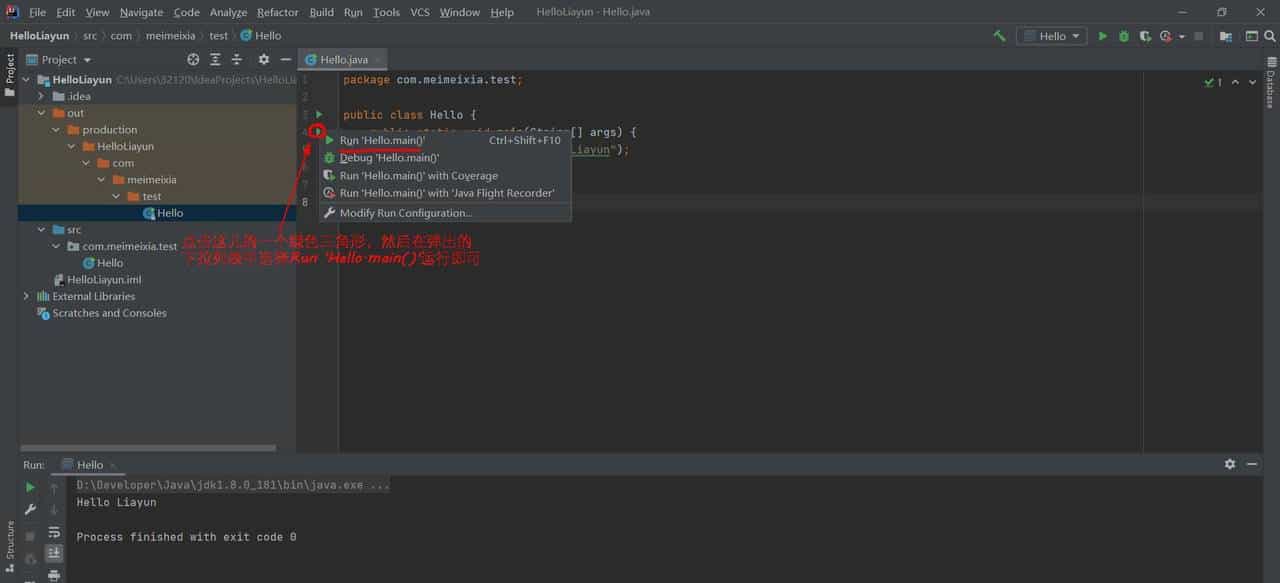Click the Search Everywhere magnifier icon
The image size is (1280, 583).
[x=1270, y=35]
